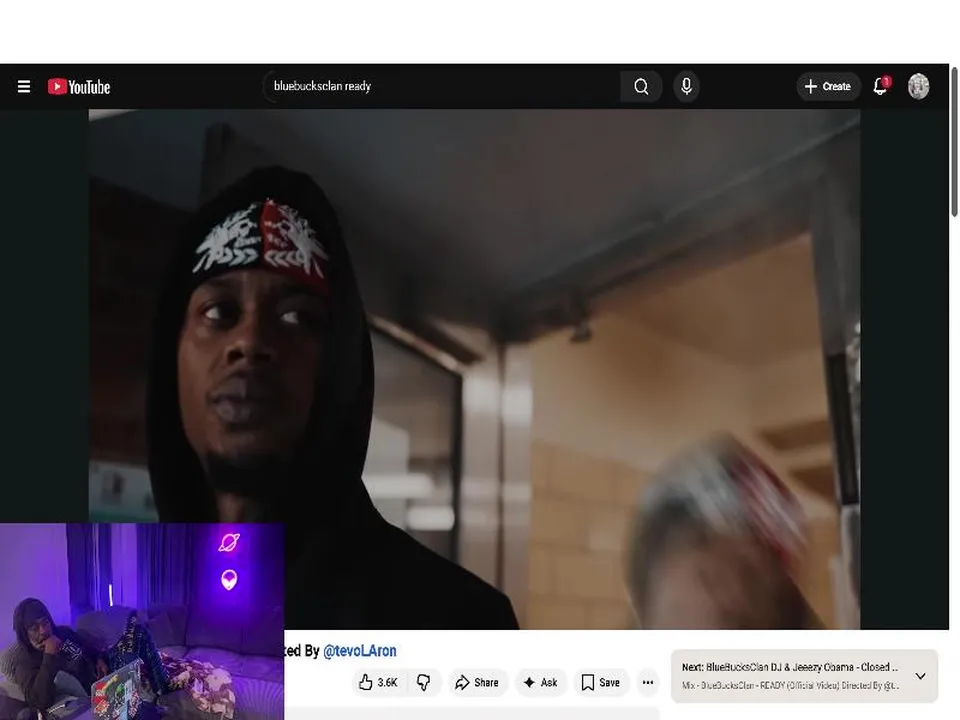Run search with the magnifier button
This screenshot has height=720, width=960.
(x=641, y=86)
